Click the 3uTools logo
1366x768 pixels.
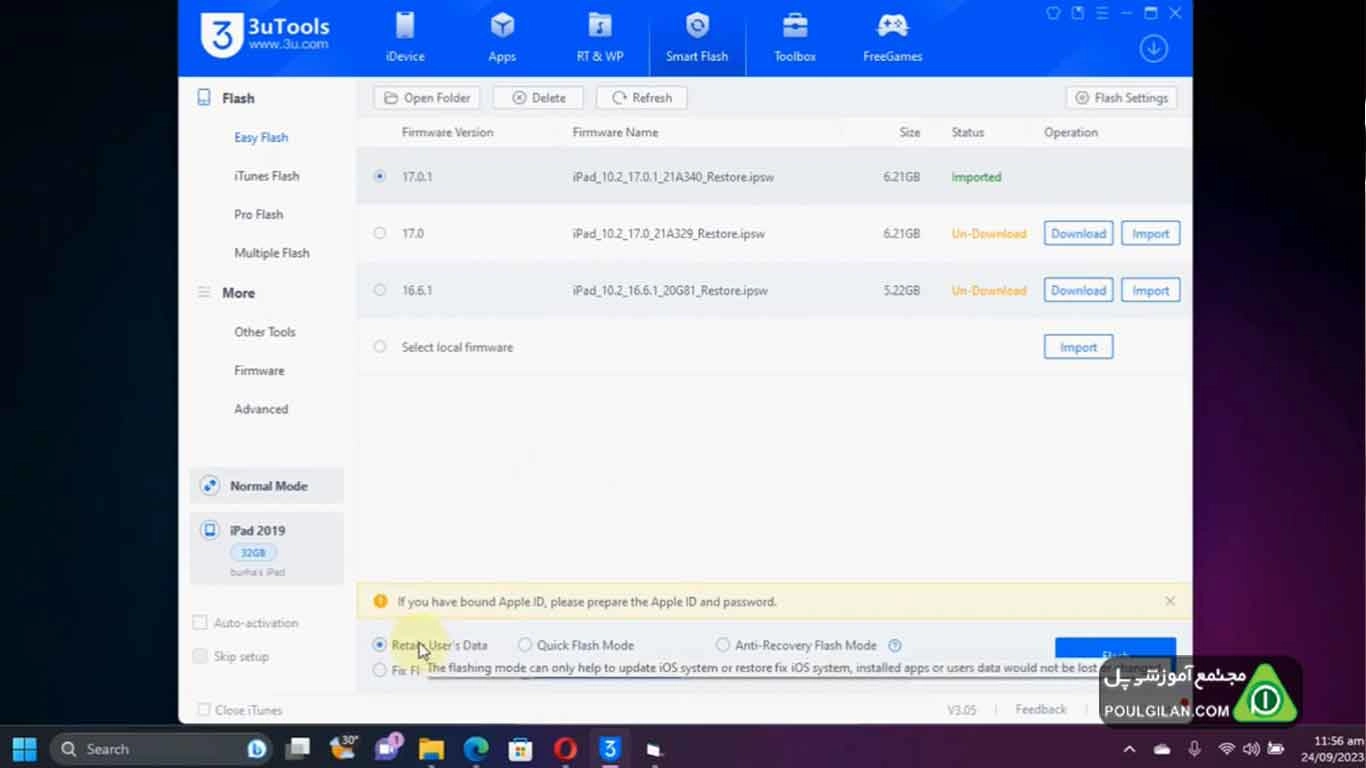tap(264, 34)
